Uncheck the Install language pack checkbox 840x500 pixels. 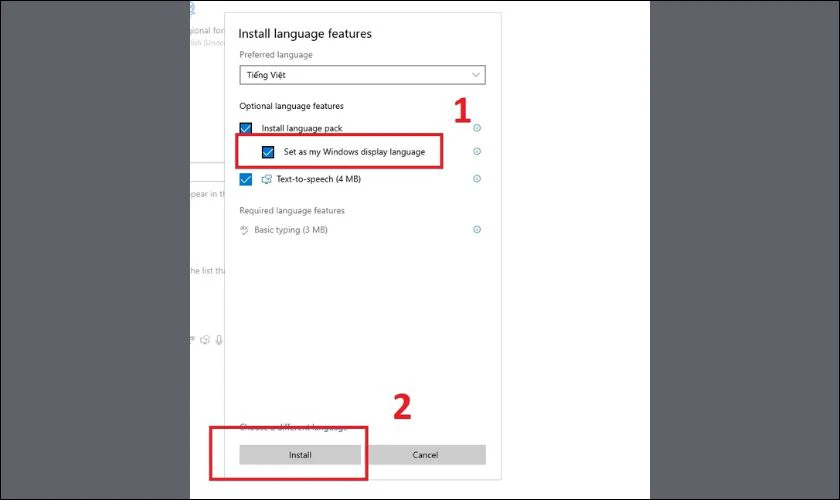pos(245,129)
